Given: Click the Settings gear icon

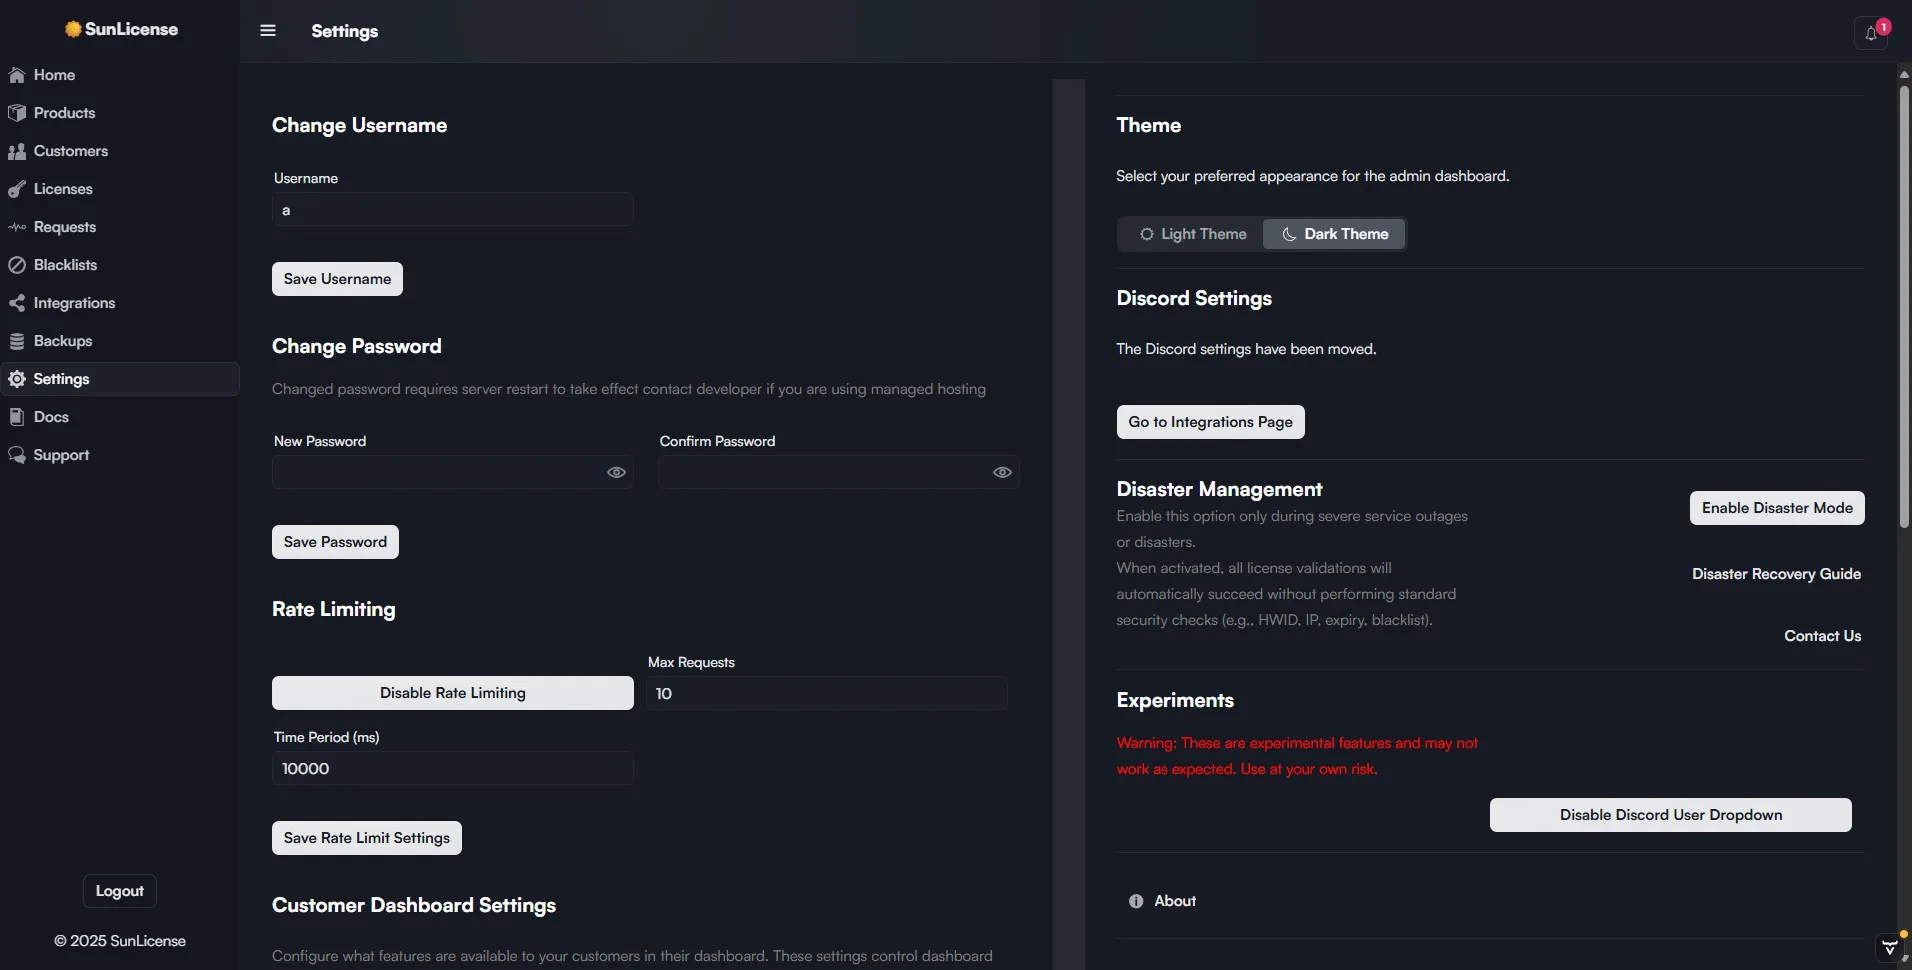Looking at the screenshot, I should point(17,379).
